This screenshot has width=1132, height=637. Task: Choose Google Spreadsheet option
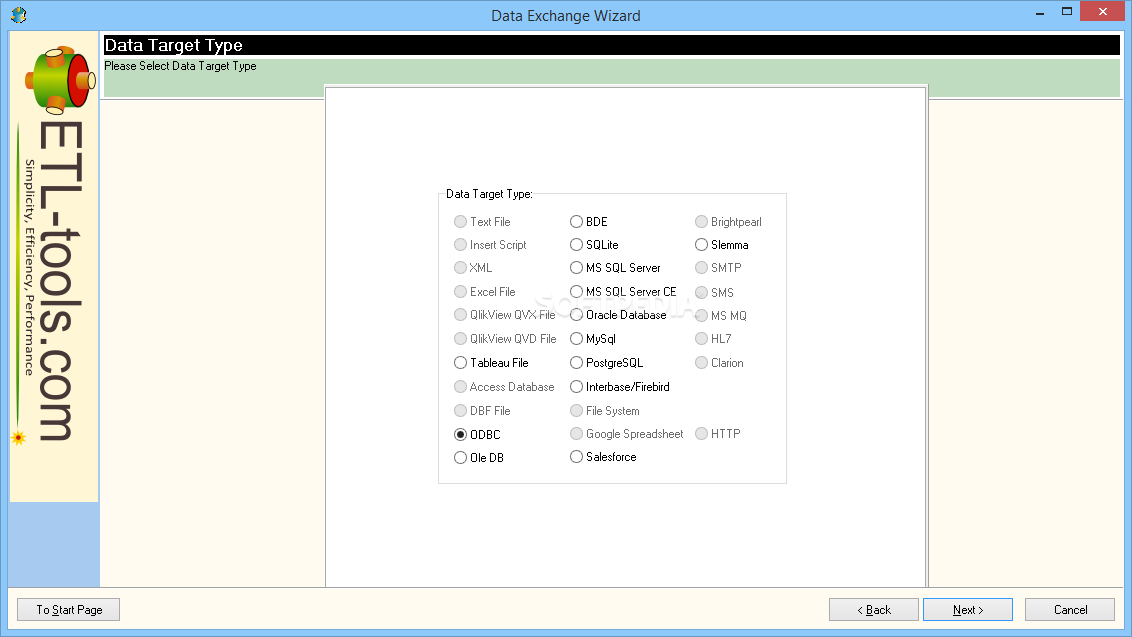click(627, 434)
